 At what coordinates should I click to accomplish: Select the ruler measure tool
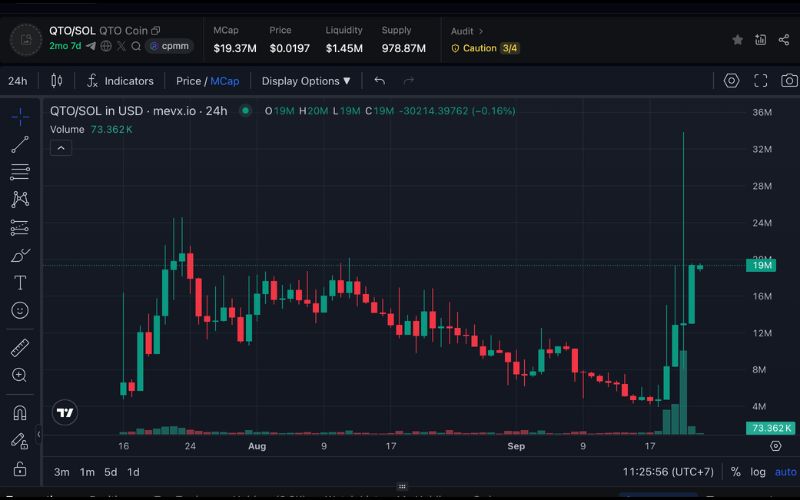pos(19,348)
